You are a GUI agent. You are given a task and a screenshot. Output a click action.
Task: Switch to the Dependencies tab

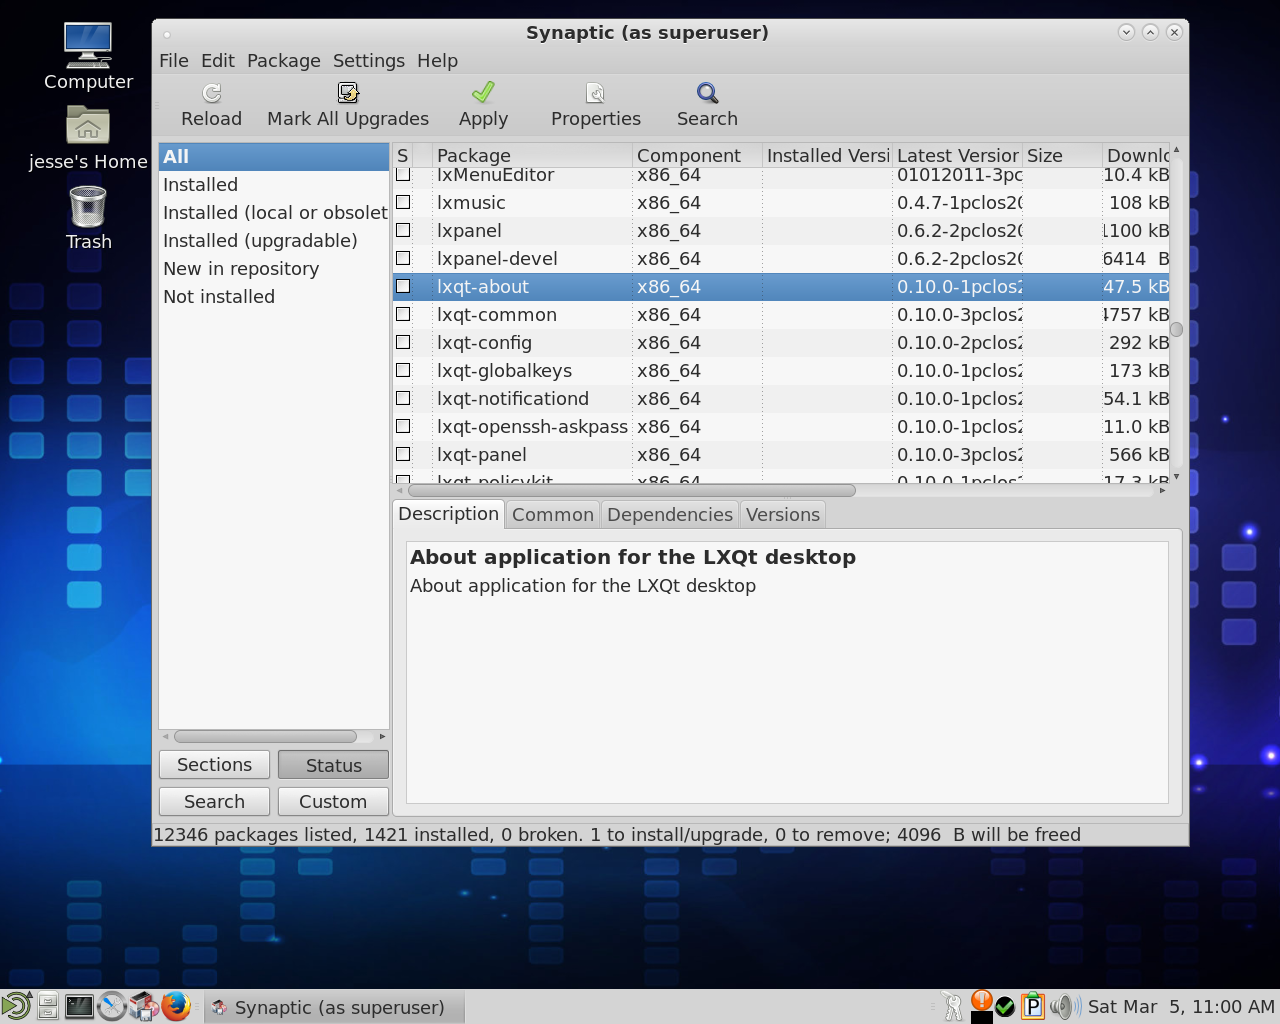(x=670, y=514)
